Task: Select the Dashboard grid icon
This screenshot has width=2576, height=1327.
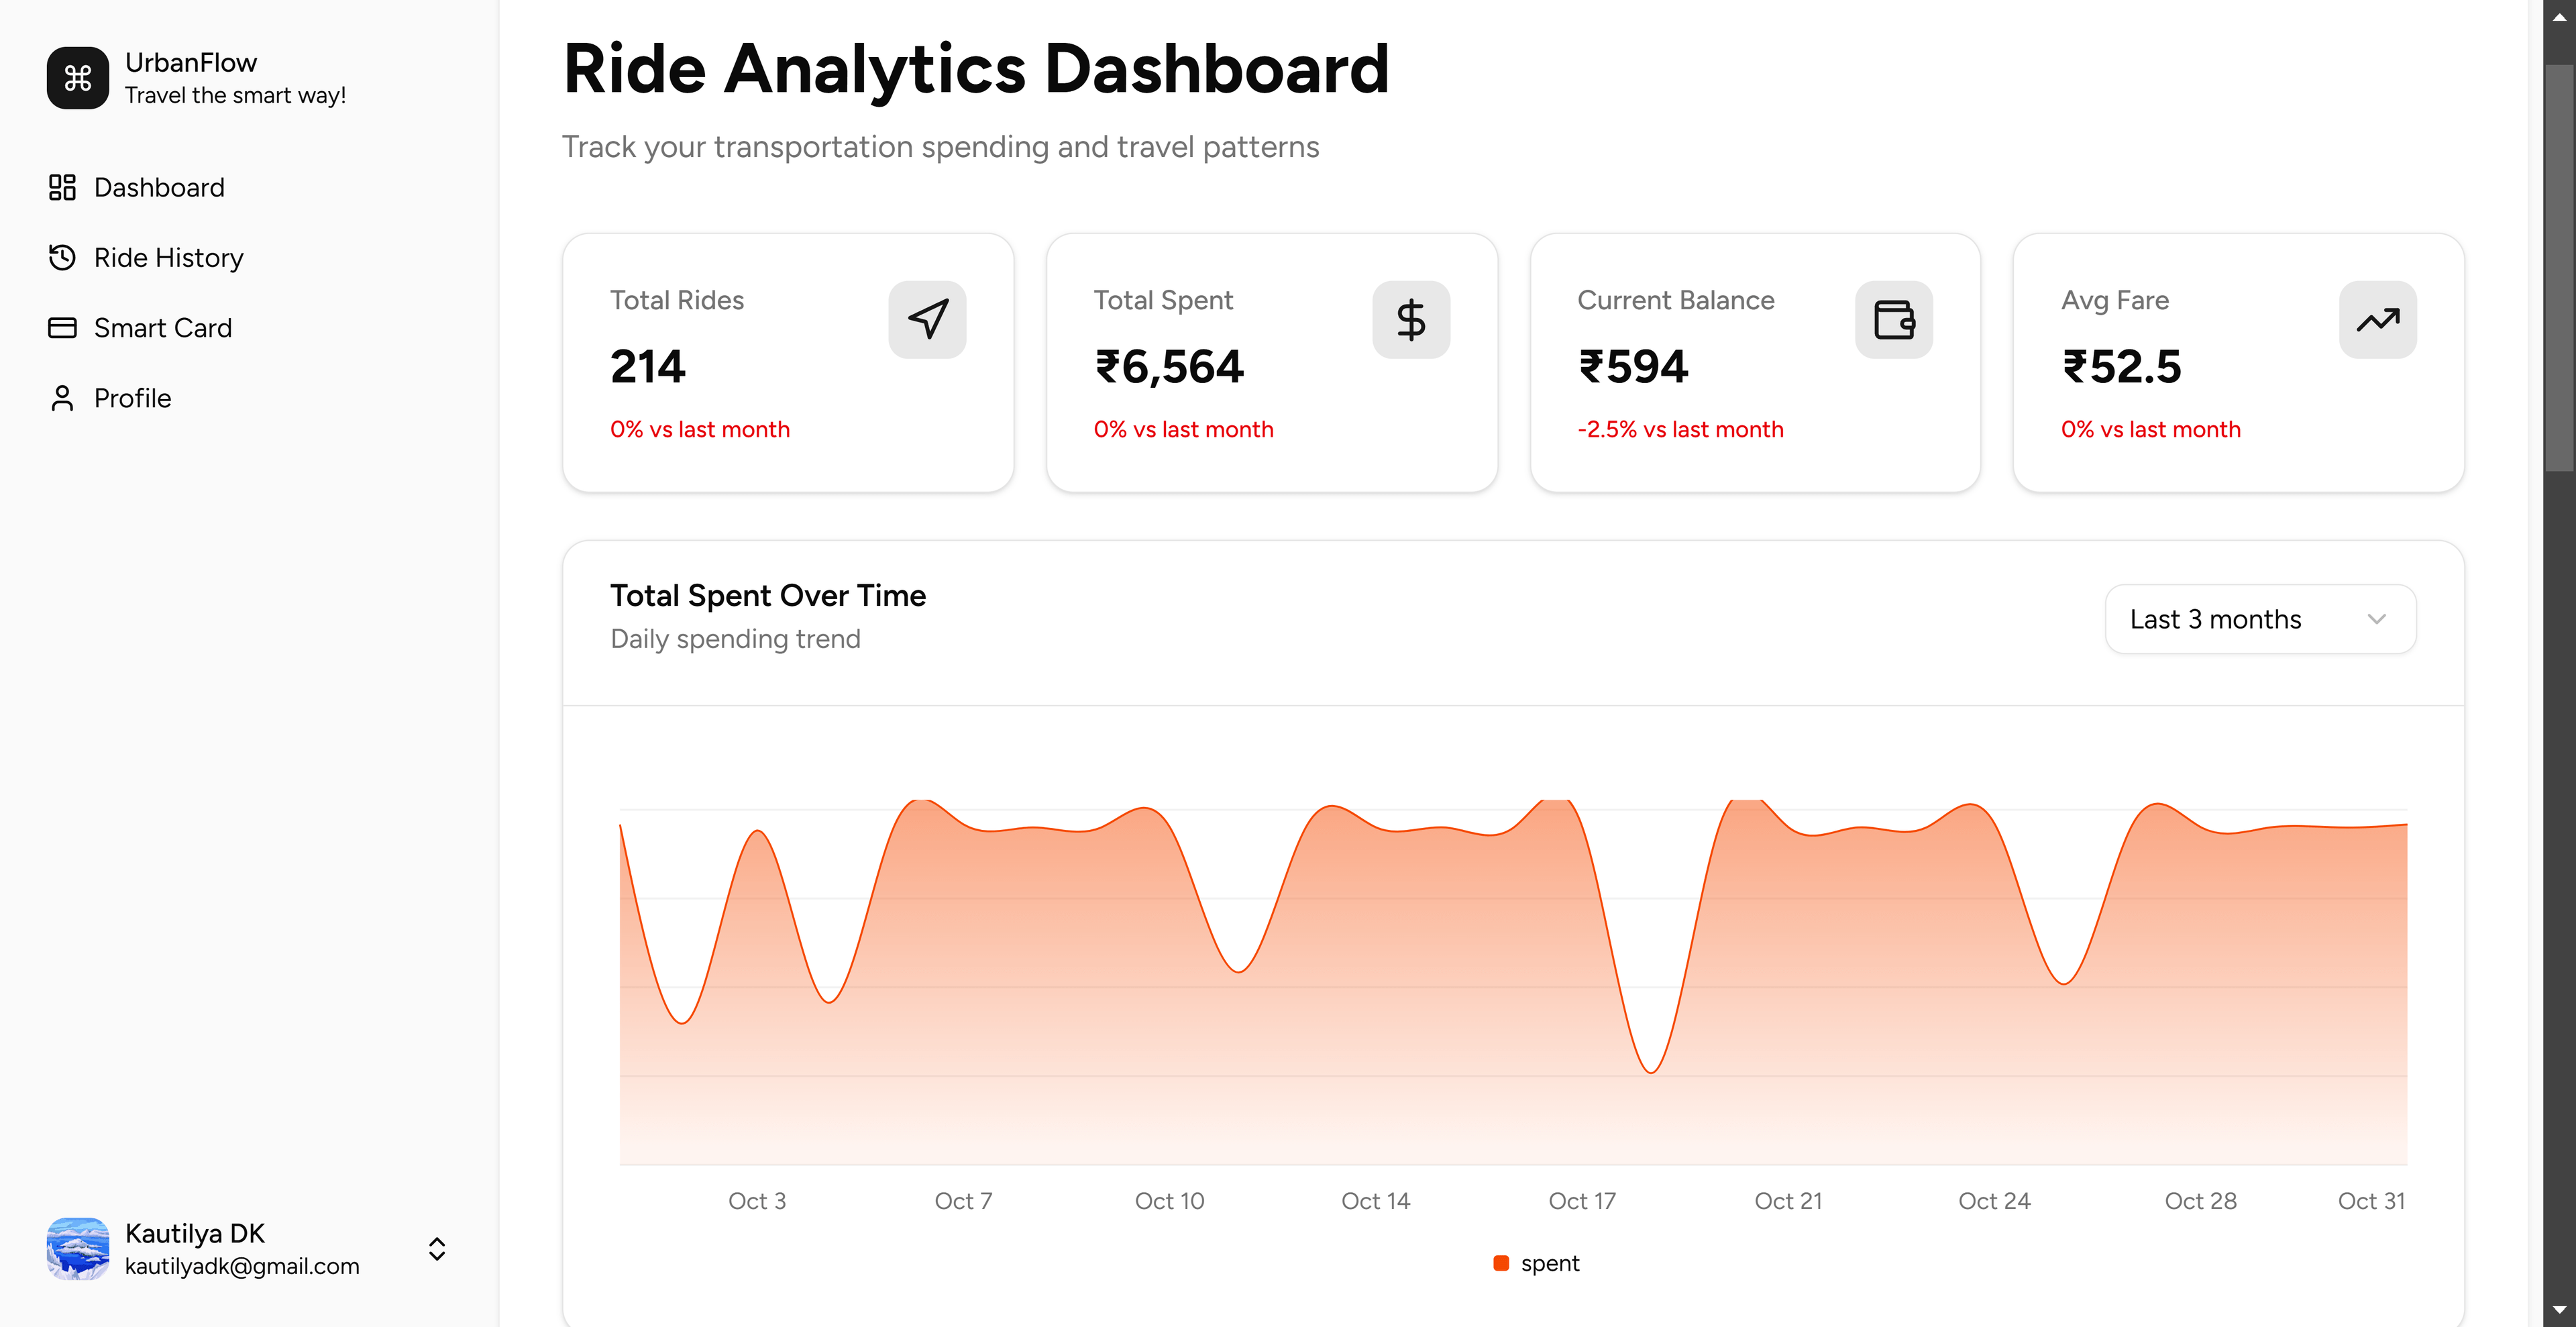Action: [62, 187]
